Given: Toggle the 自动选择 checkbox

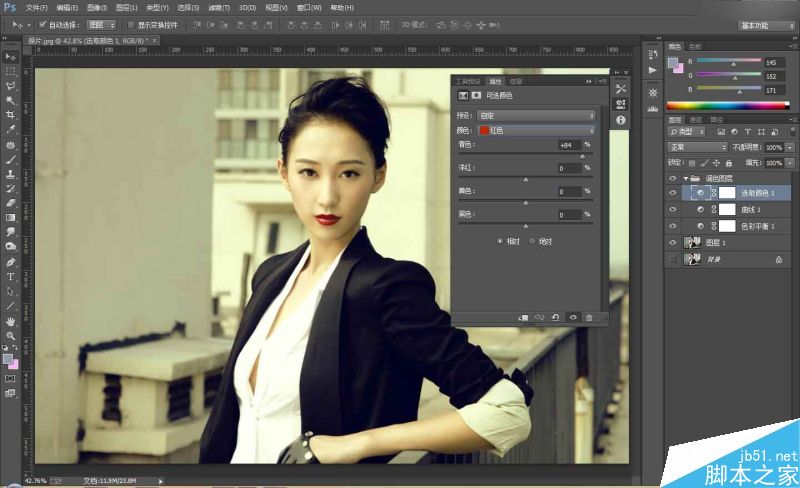Looking at the screenshot, I should [x=43, y=24].
